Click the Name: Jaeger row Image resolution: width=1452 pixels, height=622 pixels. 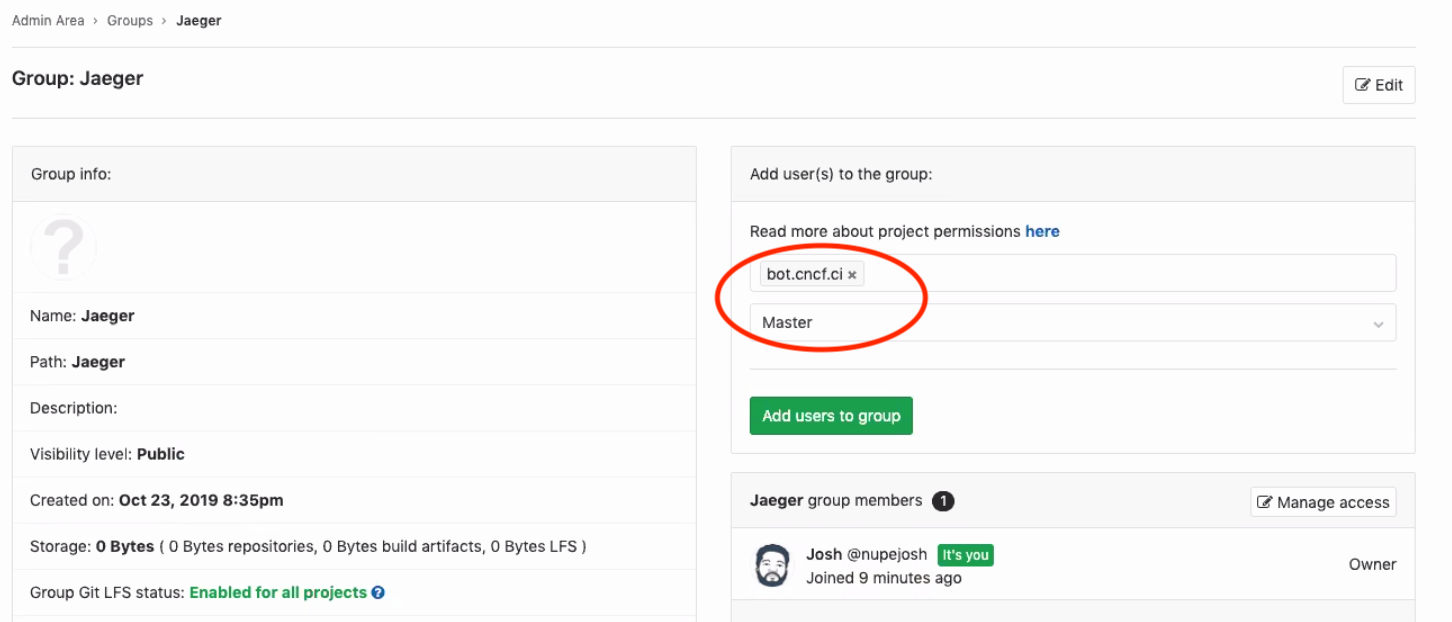[x=354, y=316]
